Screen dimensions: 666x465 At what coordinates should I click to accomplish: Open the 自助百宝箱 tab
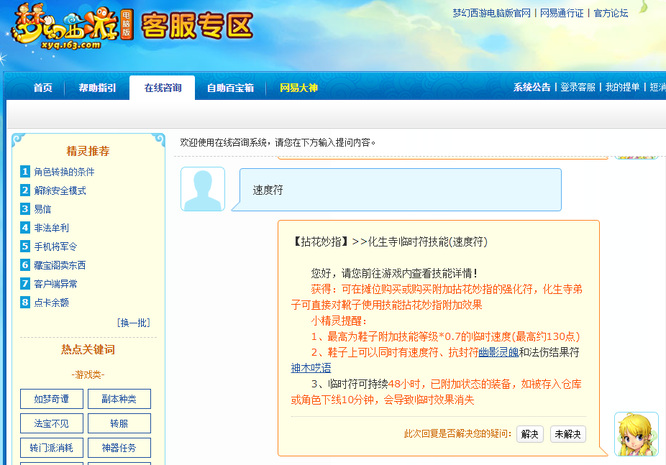230,88
